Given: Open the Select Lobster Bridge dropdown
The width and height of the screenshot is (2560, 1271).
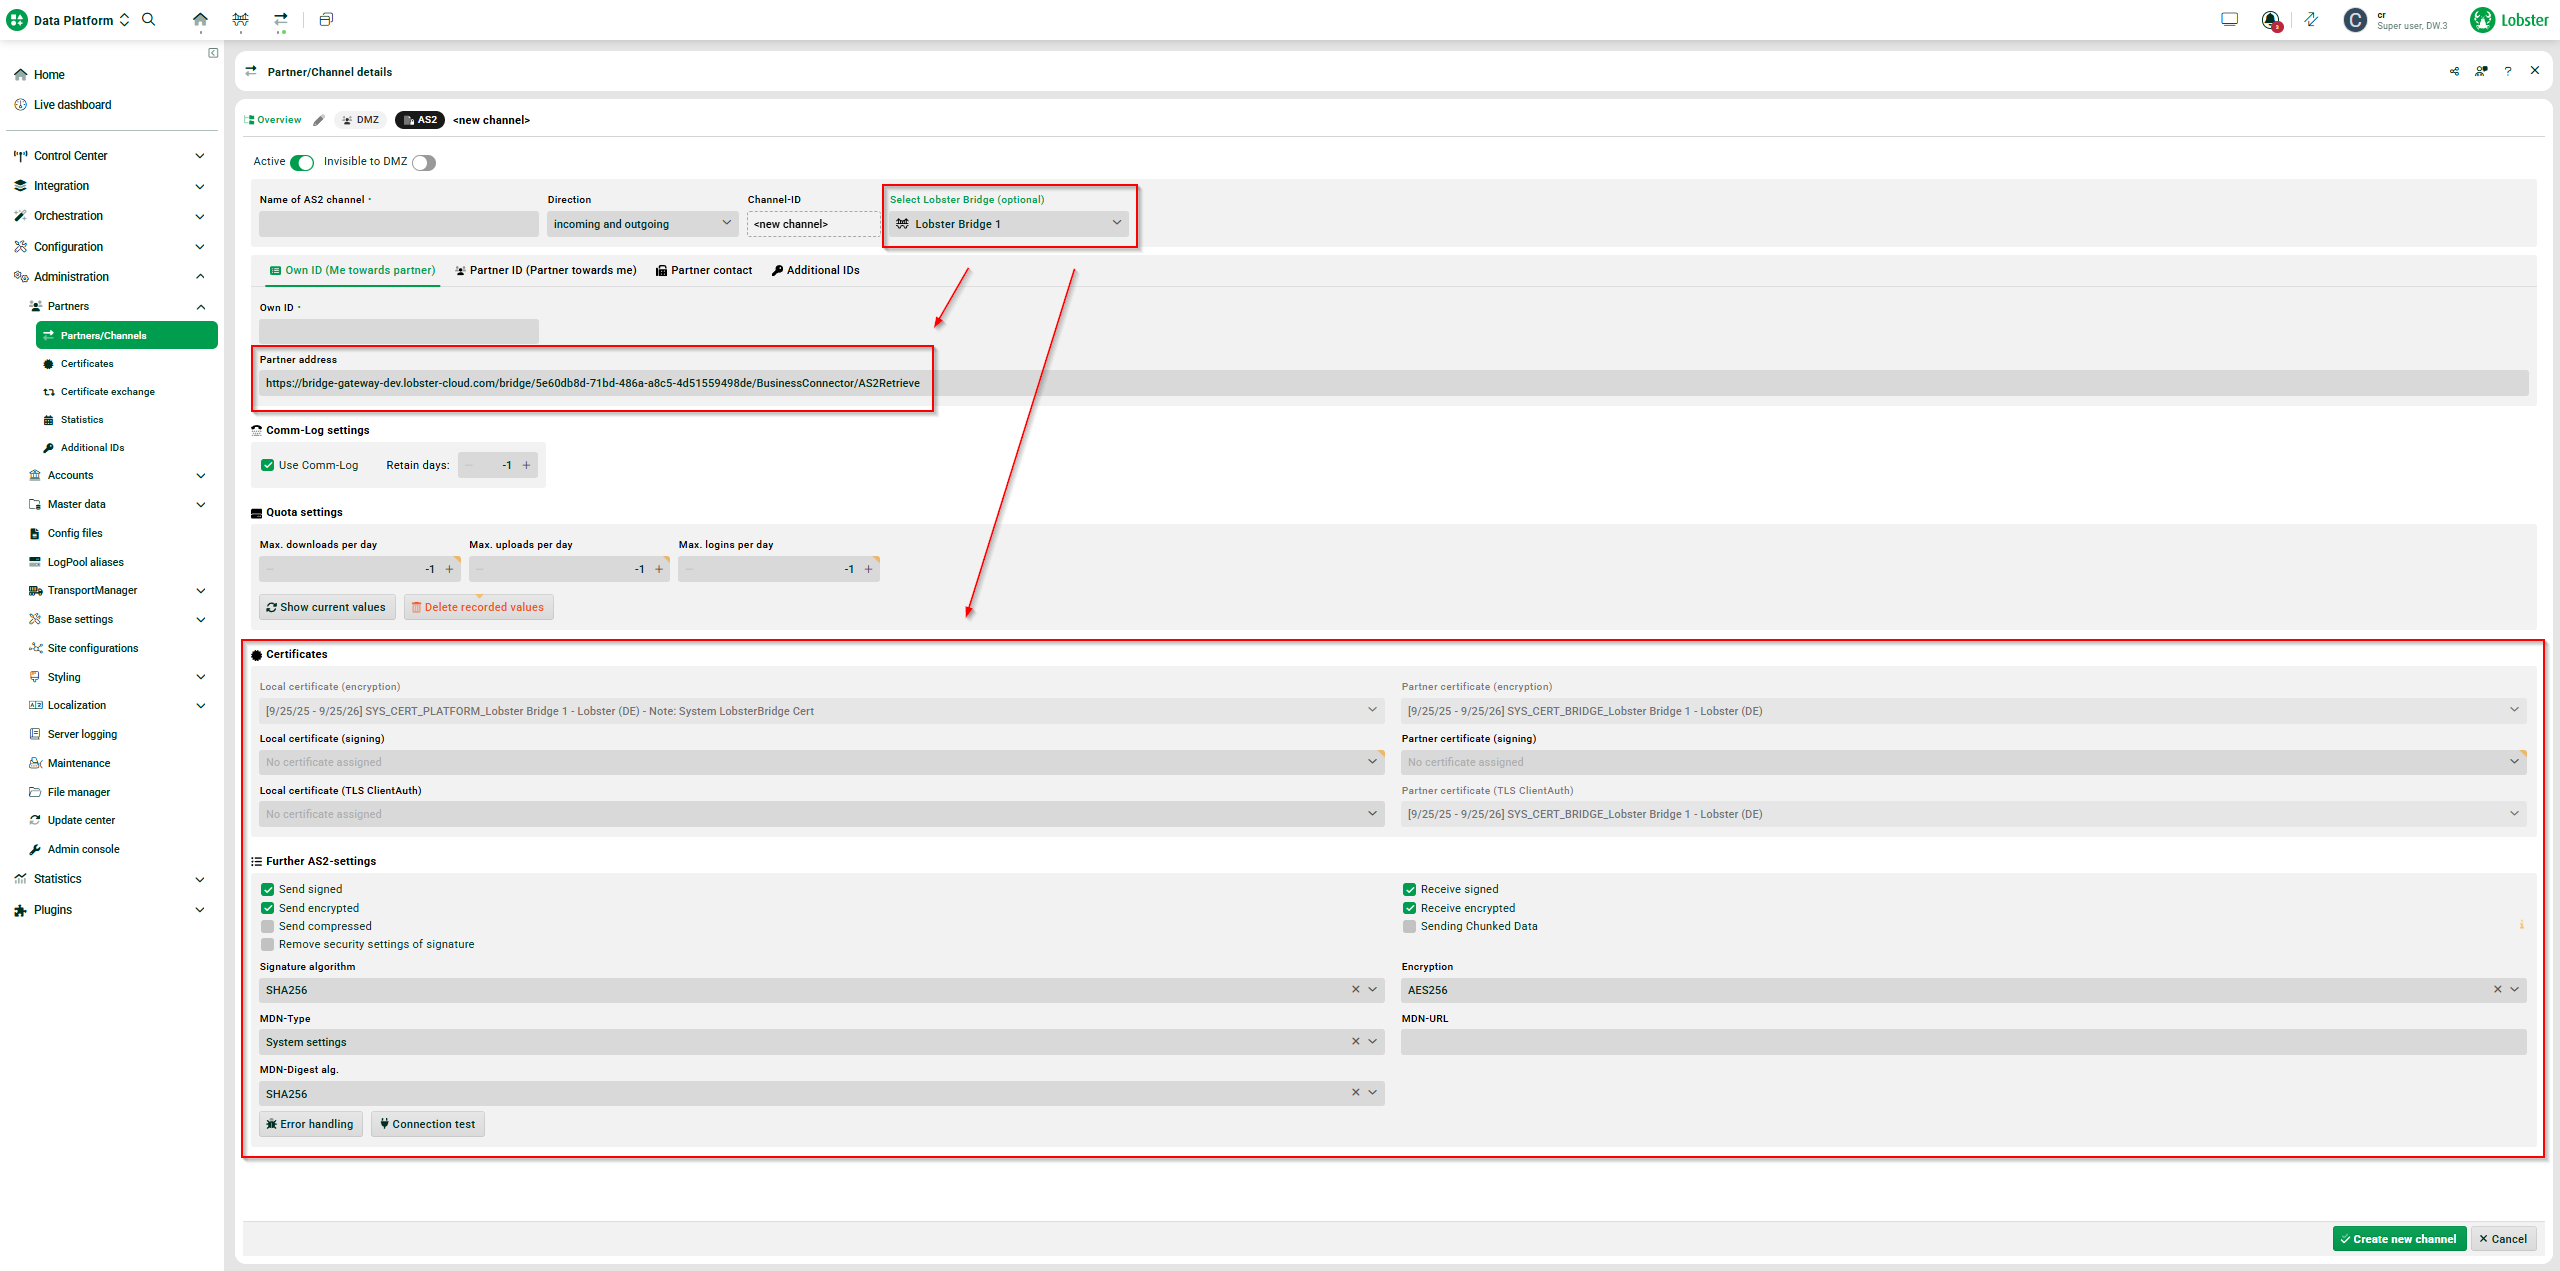Looking at the screenshot, I should 1008,224.
